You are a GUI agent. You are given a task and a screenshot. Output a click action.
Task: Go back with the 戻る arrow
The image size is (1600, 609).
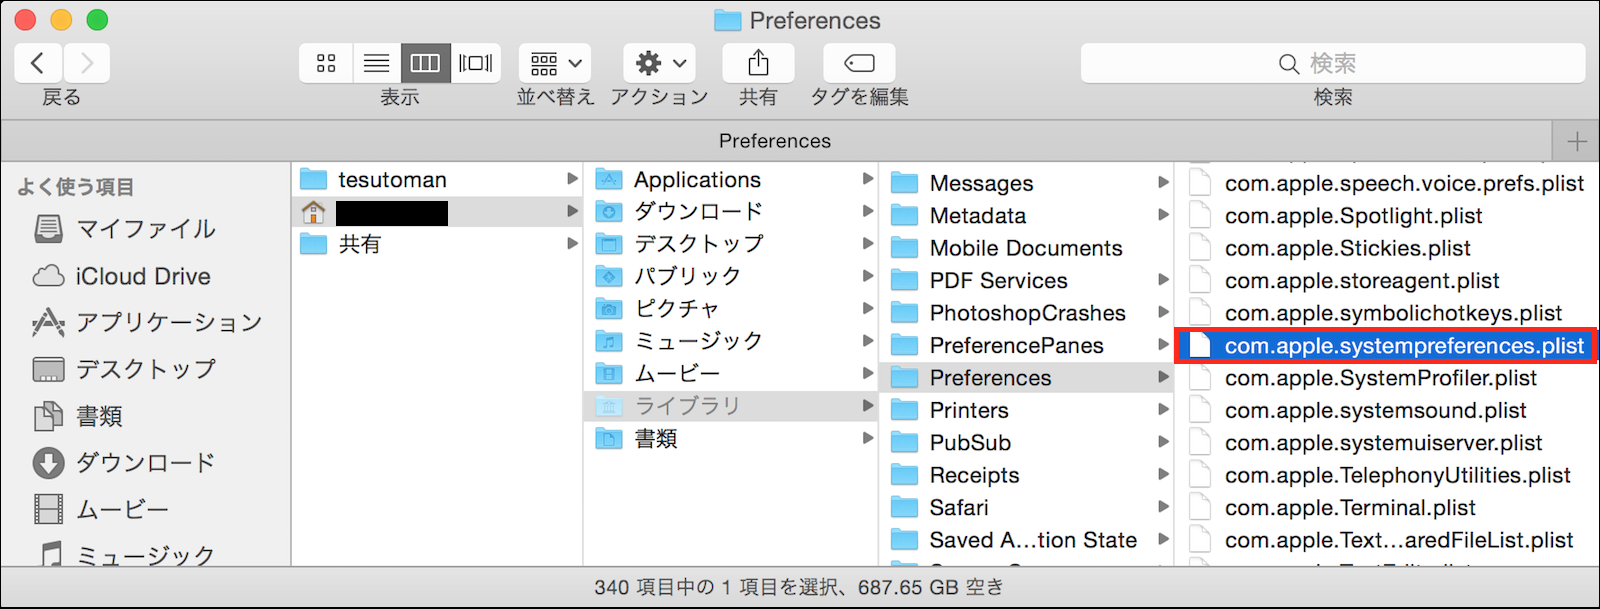tap(38, 63)
